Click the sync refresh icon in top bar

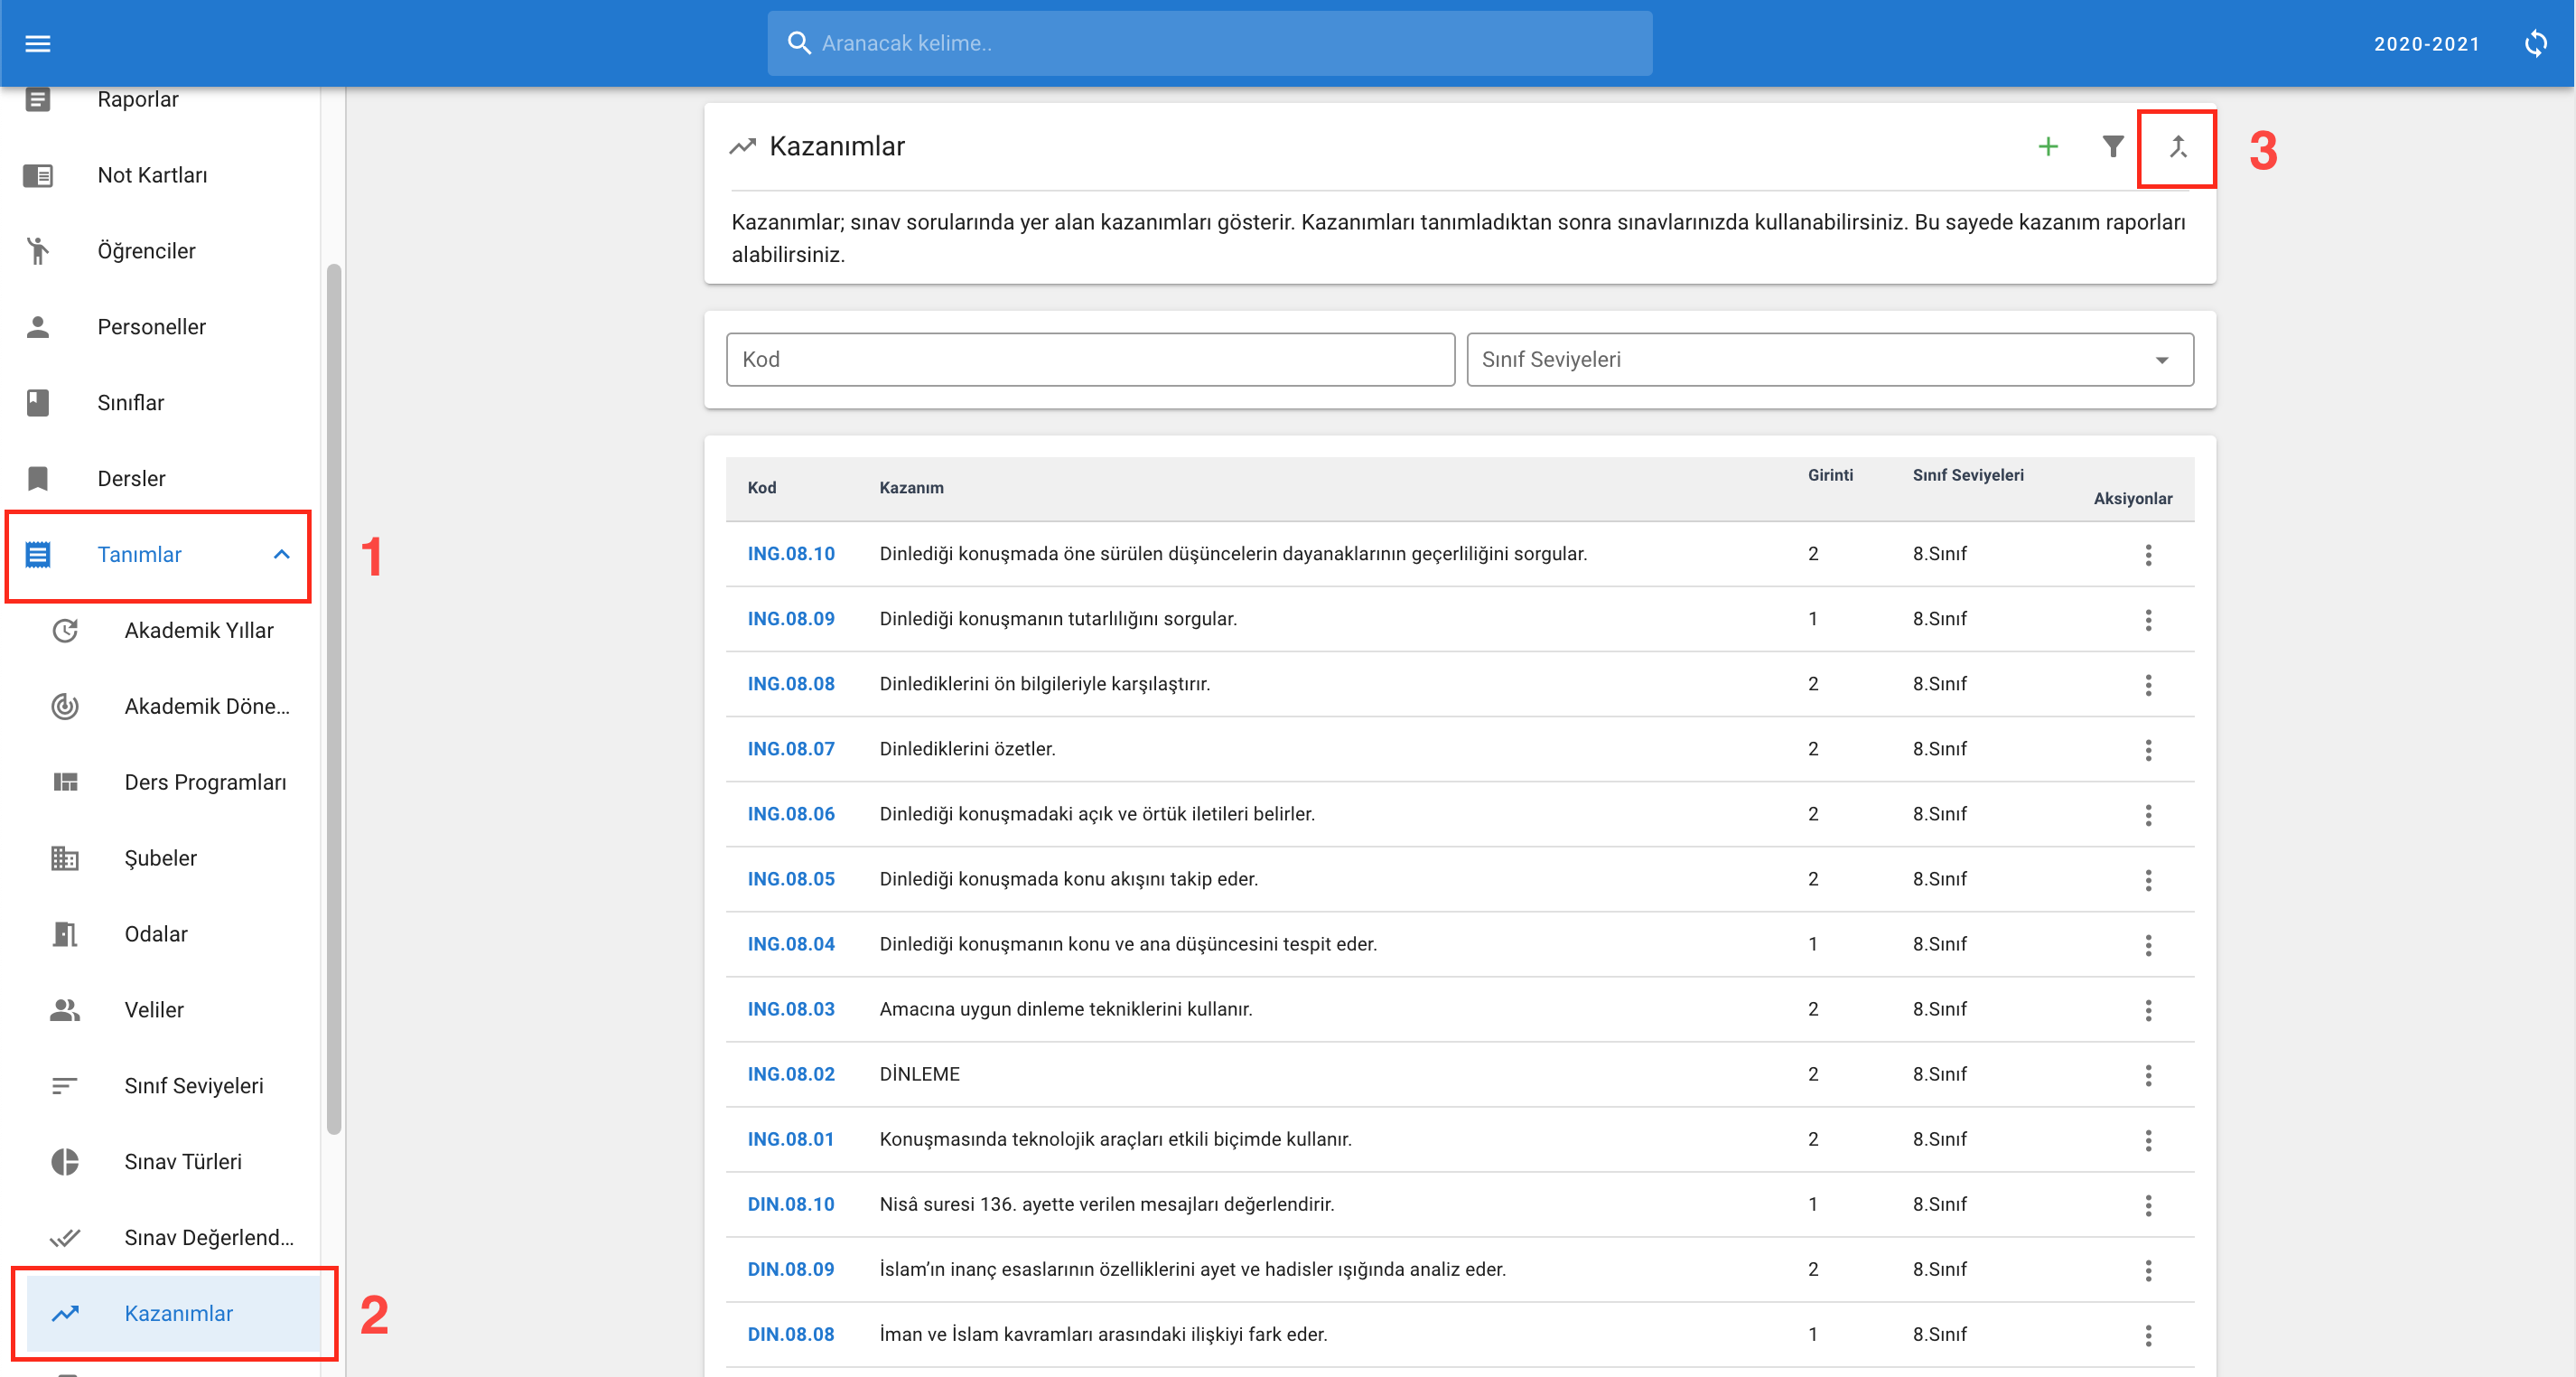point(2536,43)
